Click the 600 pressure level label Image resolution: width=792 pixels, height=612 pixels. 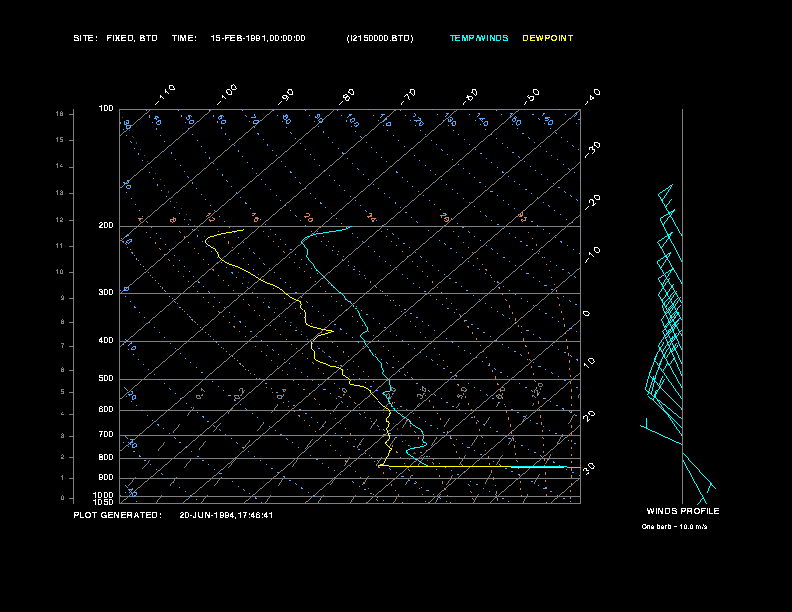click(106, 410)
